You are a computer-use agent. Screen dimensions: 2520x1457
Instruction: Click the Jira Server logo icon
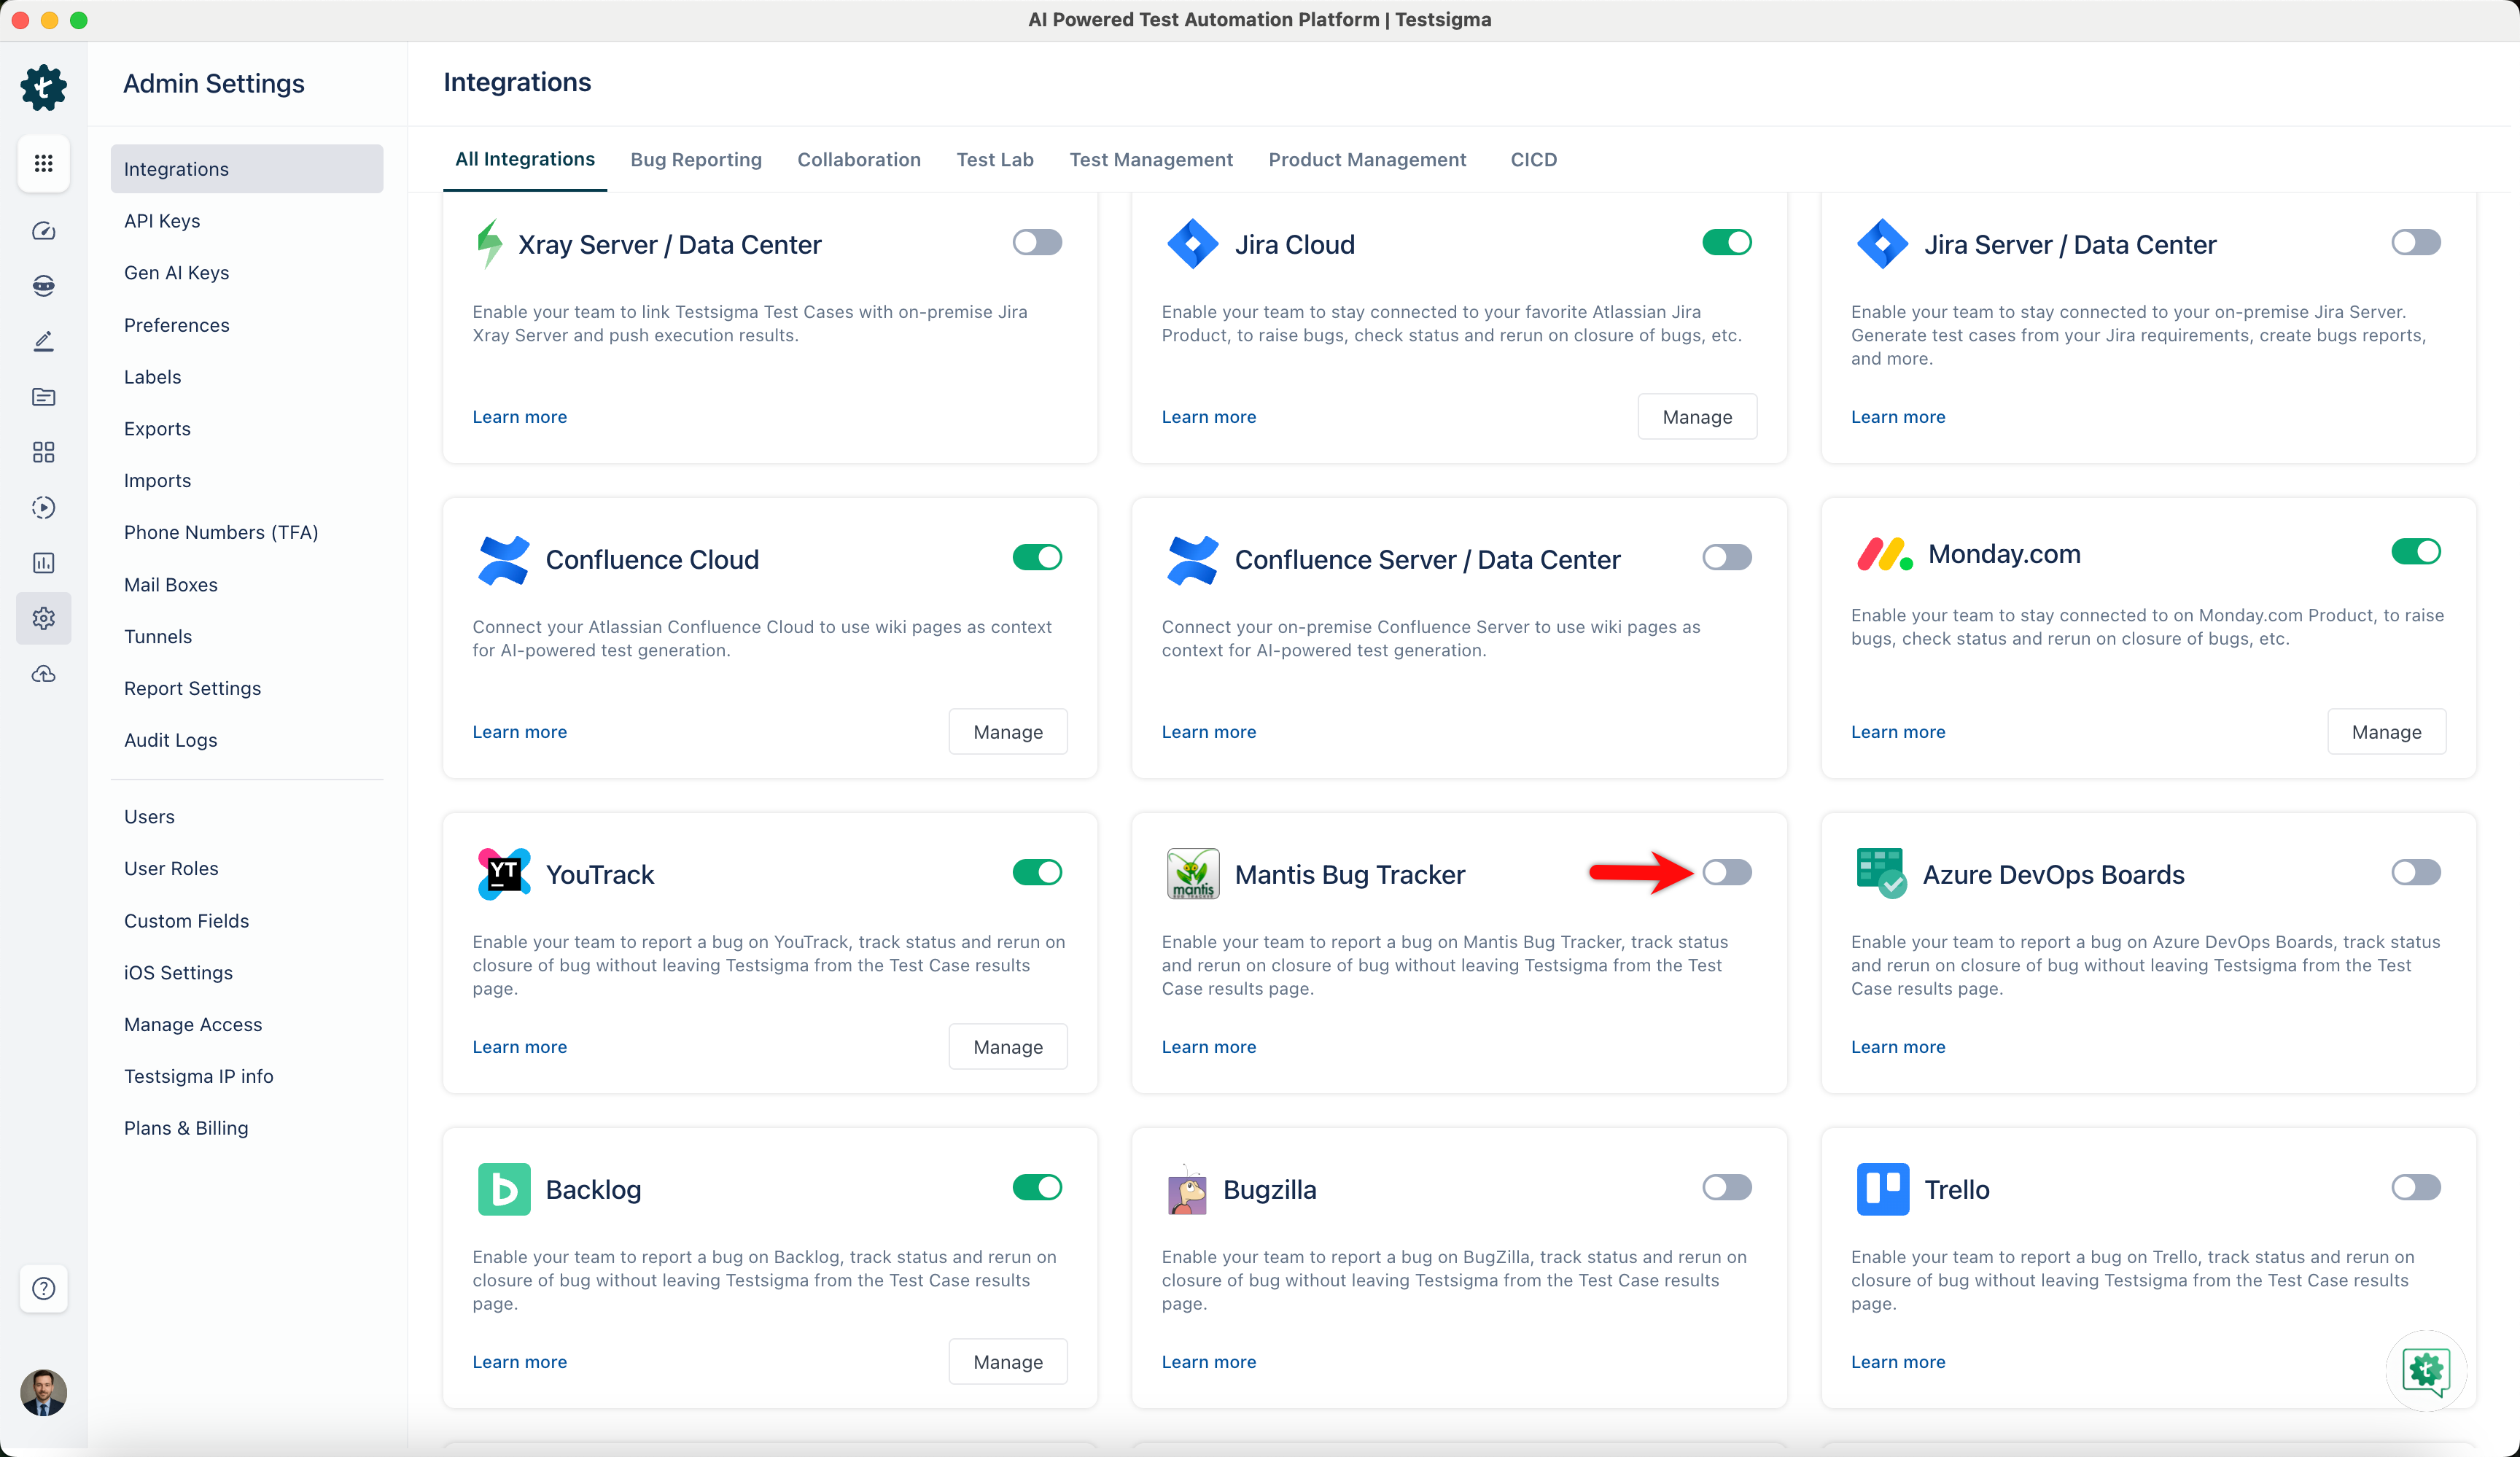coord(1882,243)
